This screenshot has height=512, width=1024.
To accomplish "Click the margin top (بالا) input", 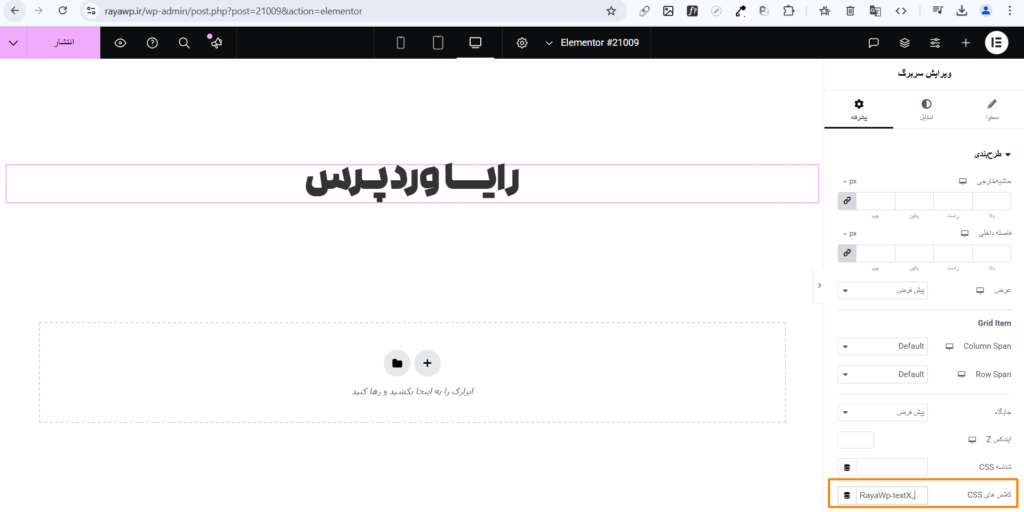I will pyautogui.click(x=992, y=201).
